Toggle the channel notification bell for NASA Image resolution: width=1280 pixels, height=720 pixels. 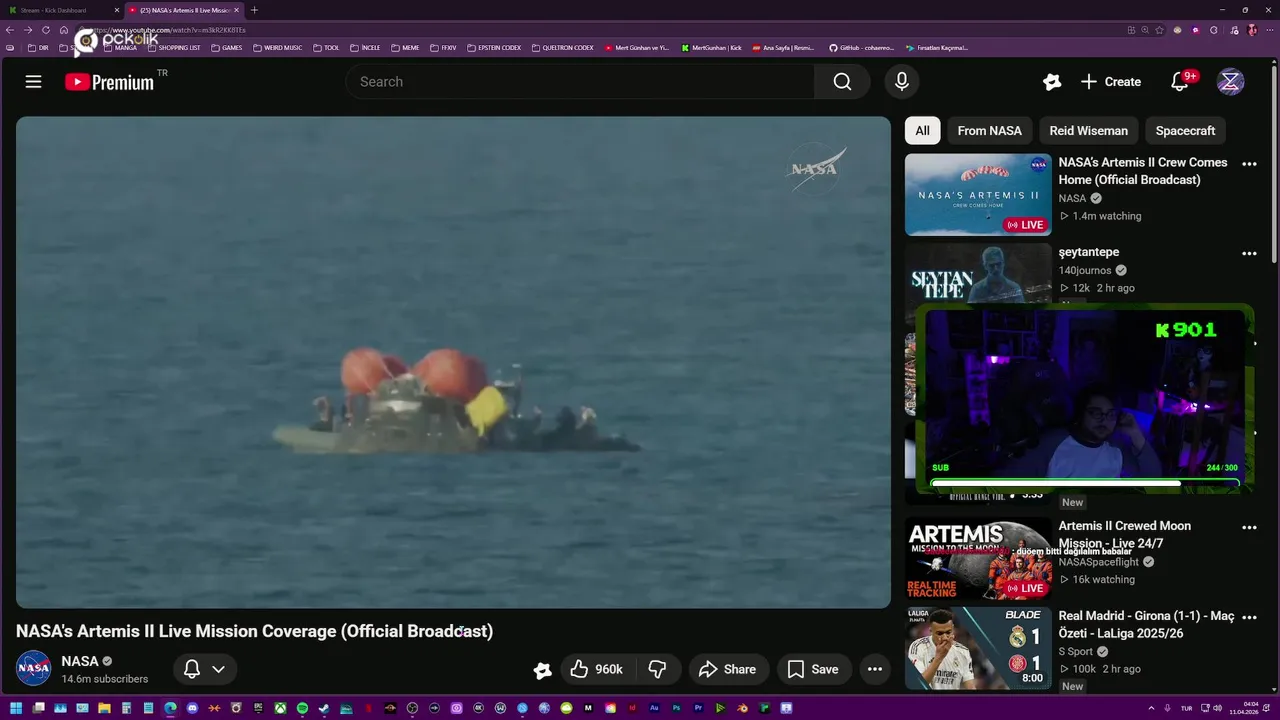click(192, 669)
